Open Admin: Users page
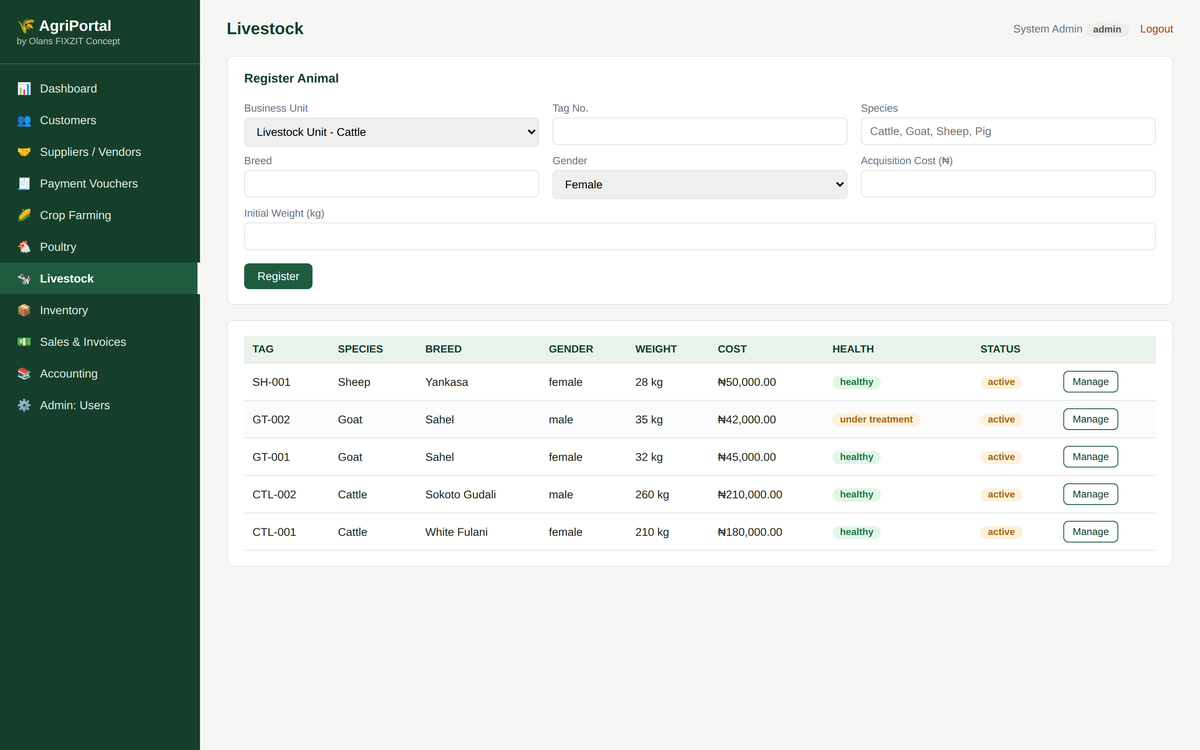The width and height of the screenshot is (1200, 750). tap(100, 405)
